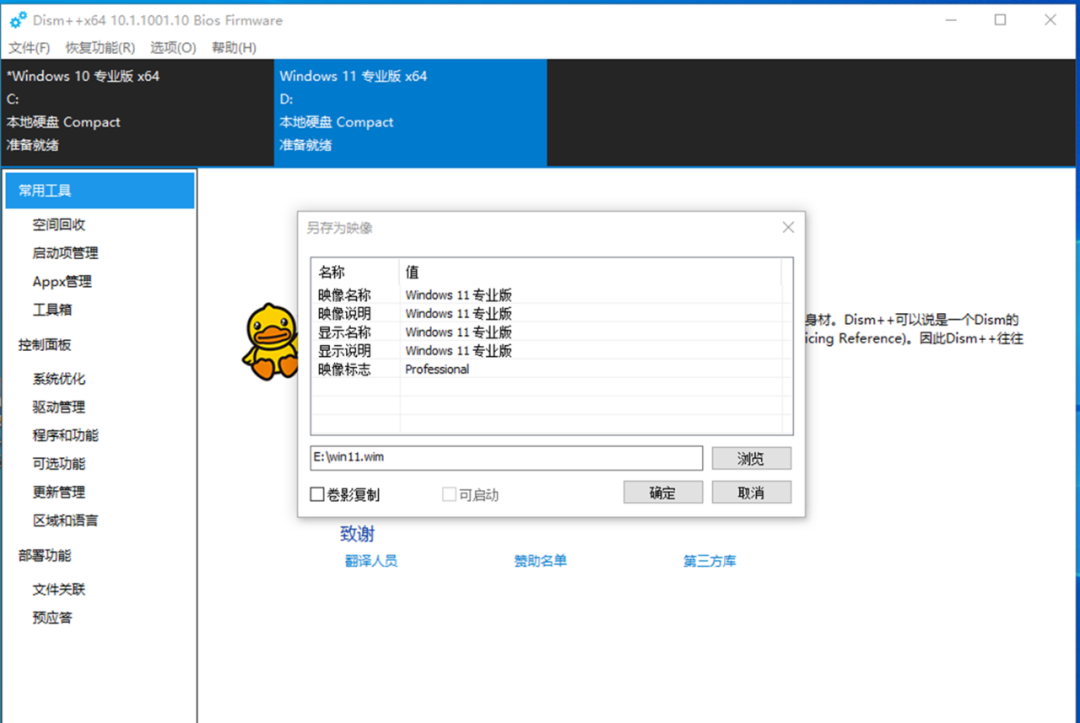Viewport: 1080px width, 723px height.
Task: Click the E:\win11.wim path field
Action: [x=506, y=458]
